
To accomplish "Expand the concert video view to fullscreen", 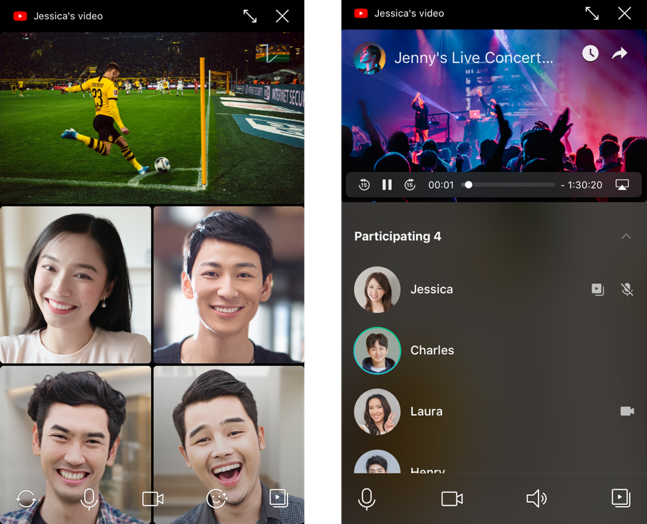I will point(592,13).
